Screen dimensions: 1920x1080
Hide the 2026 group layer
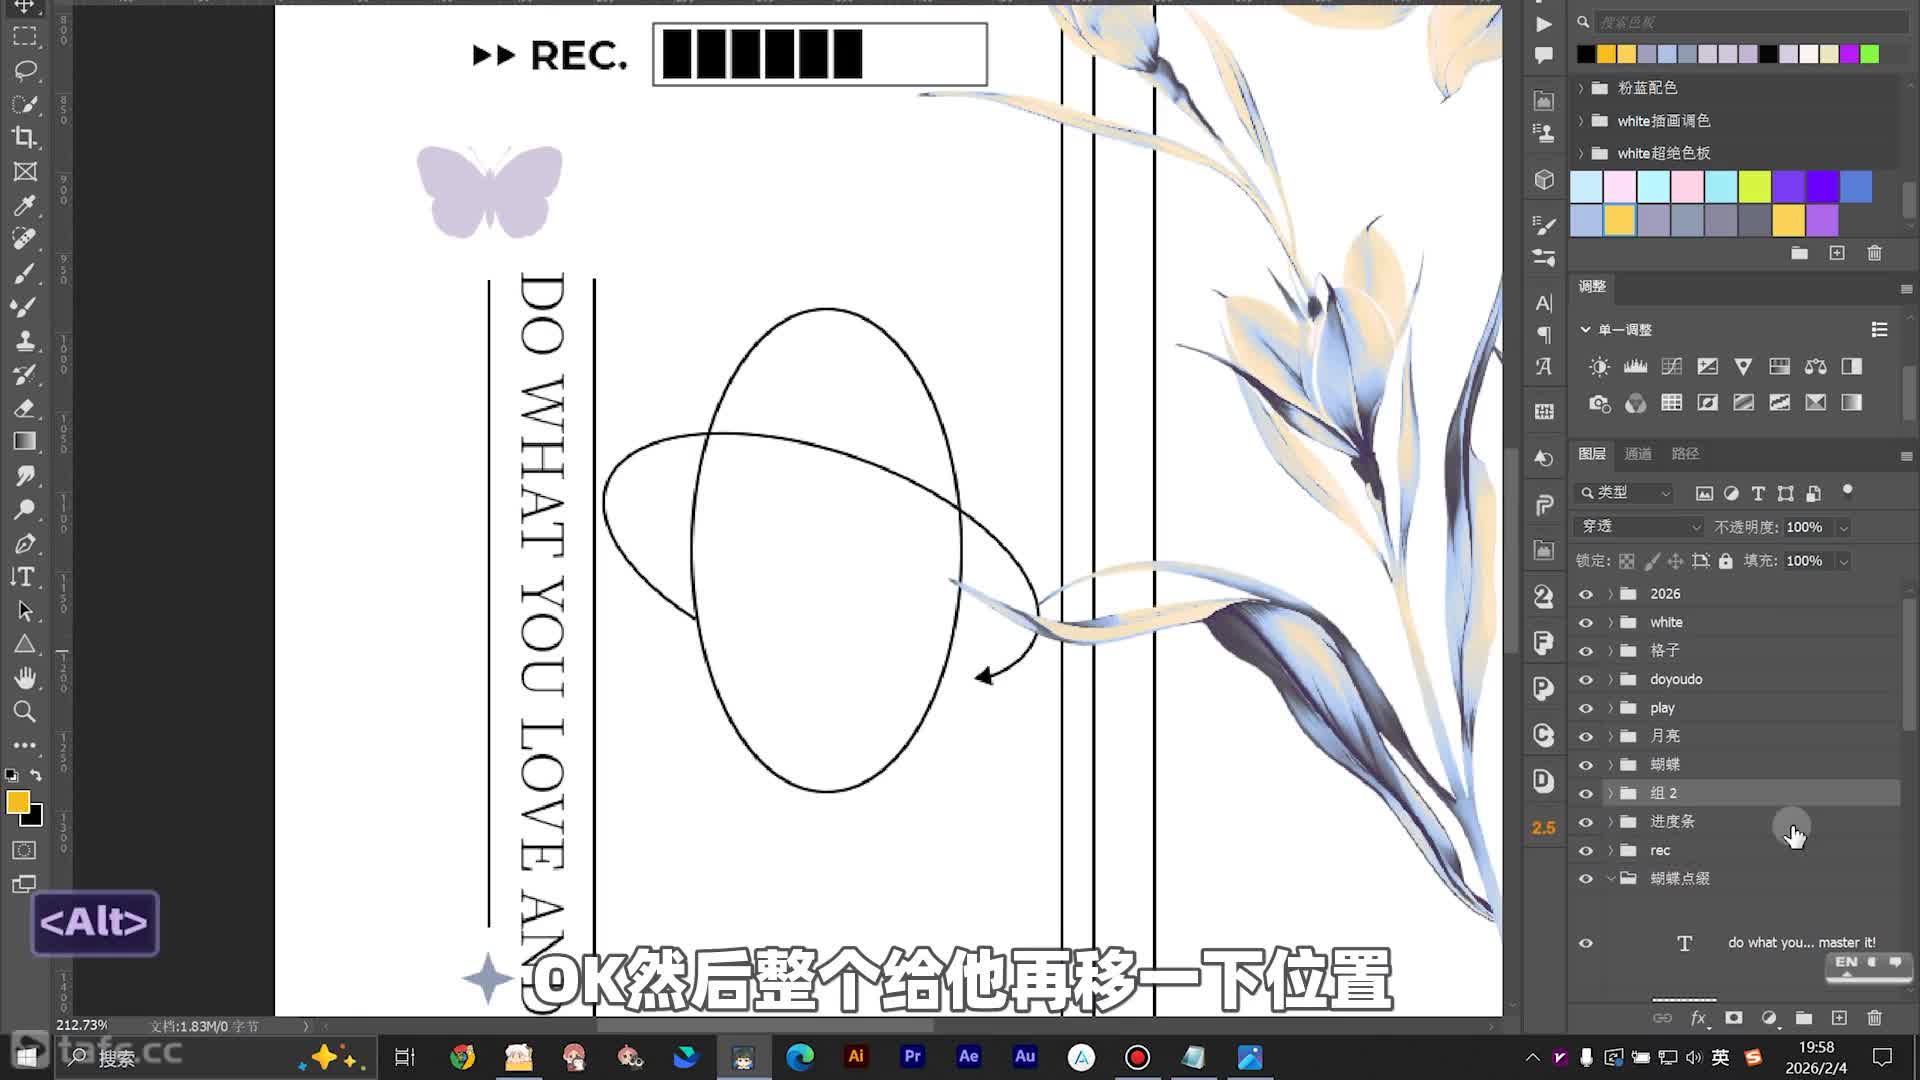[1586, 594]
